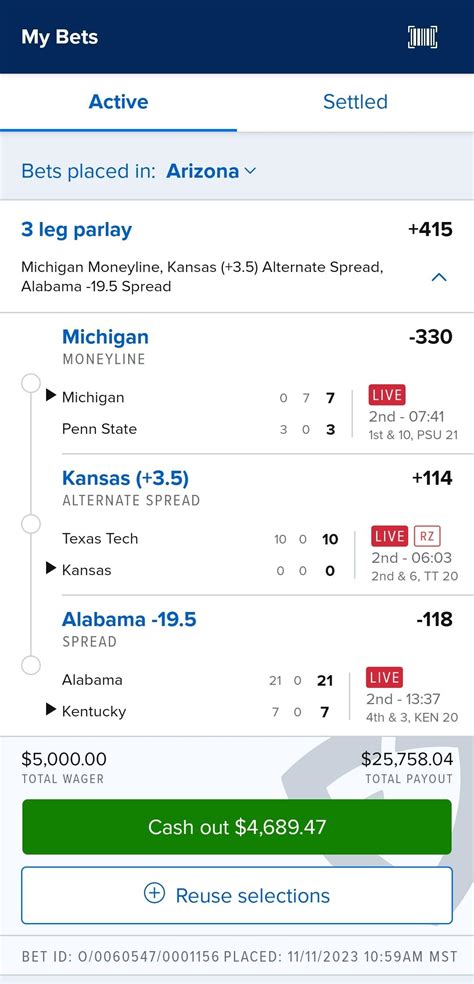Click the Kansas leg status circle
474x984 pixels.
(31, 524)
